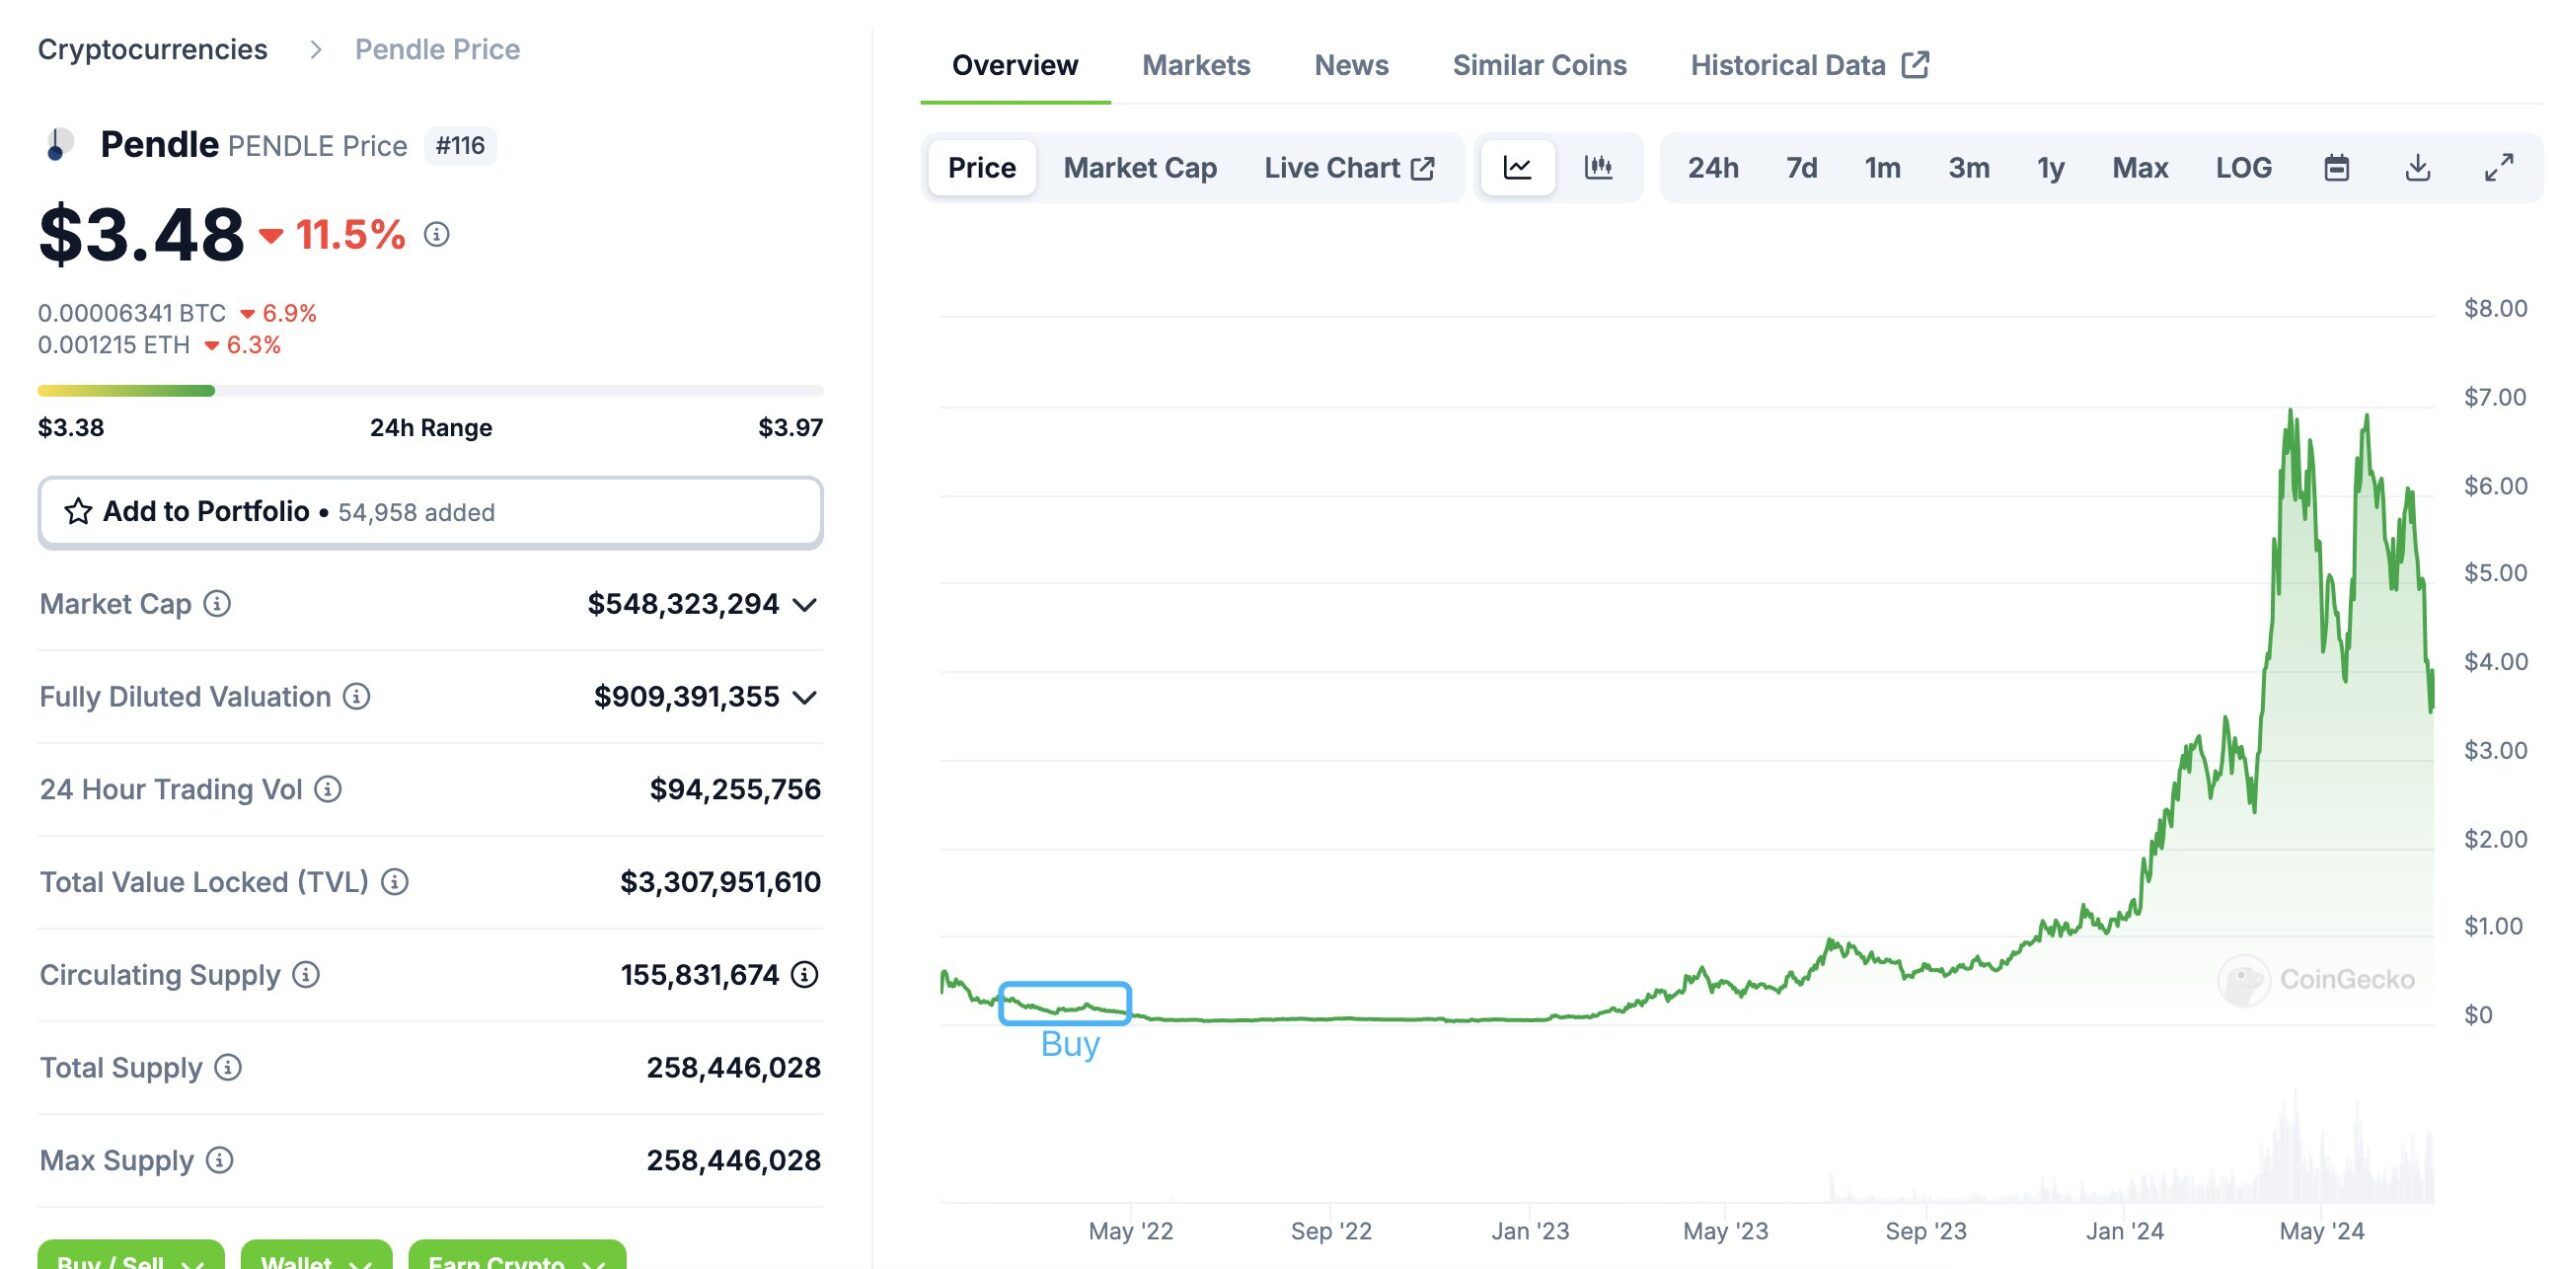The height and width of the screenshot is (1269, 2560).
Task: Open the Buy / Sell dropdown
Action: (x=130, y=1258)
